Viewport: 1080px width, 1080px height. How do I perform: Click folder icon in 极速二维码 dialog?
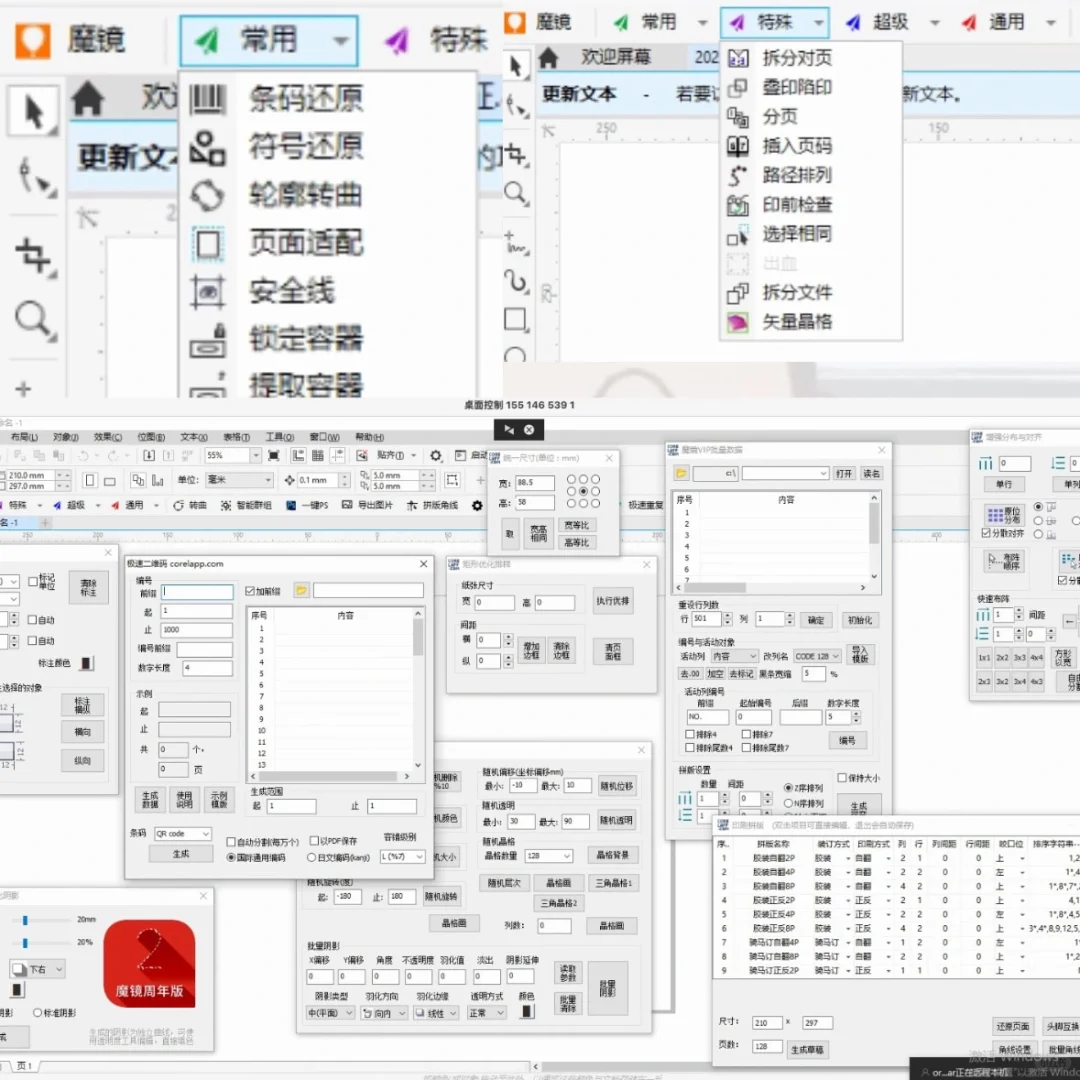(301, 590)
